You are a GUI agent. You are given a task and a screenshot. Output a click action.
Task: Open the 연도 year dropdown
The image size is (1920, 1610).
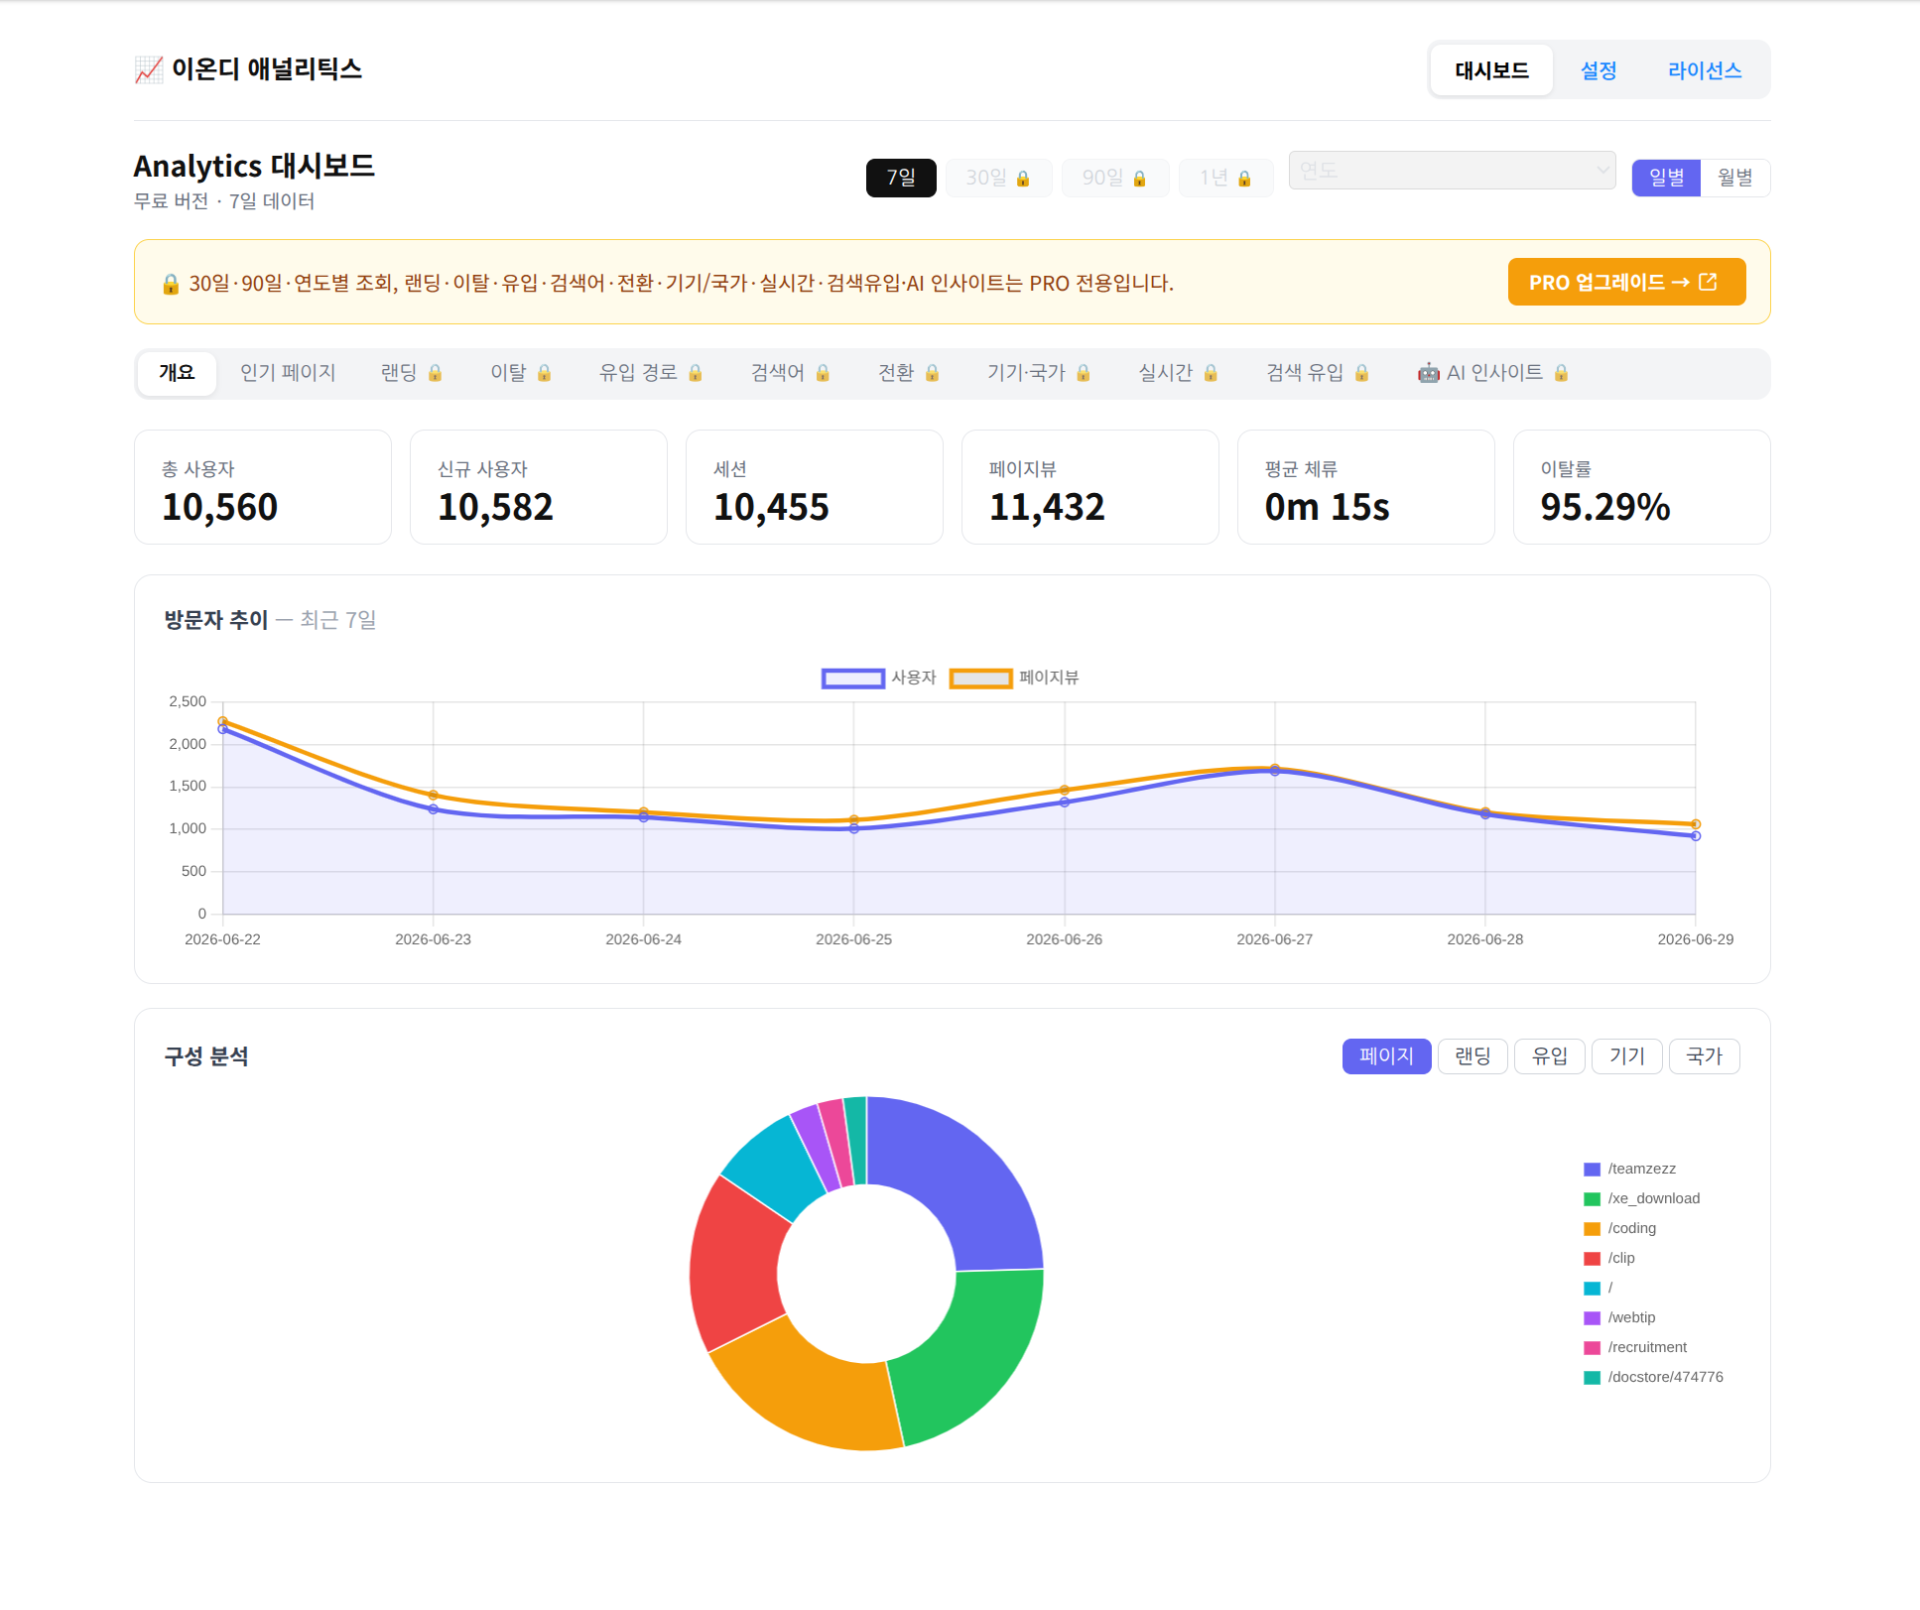[1451, 171]
